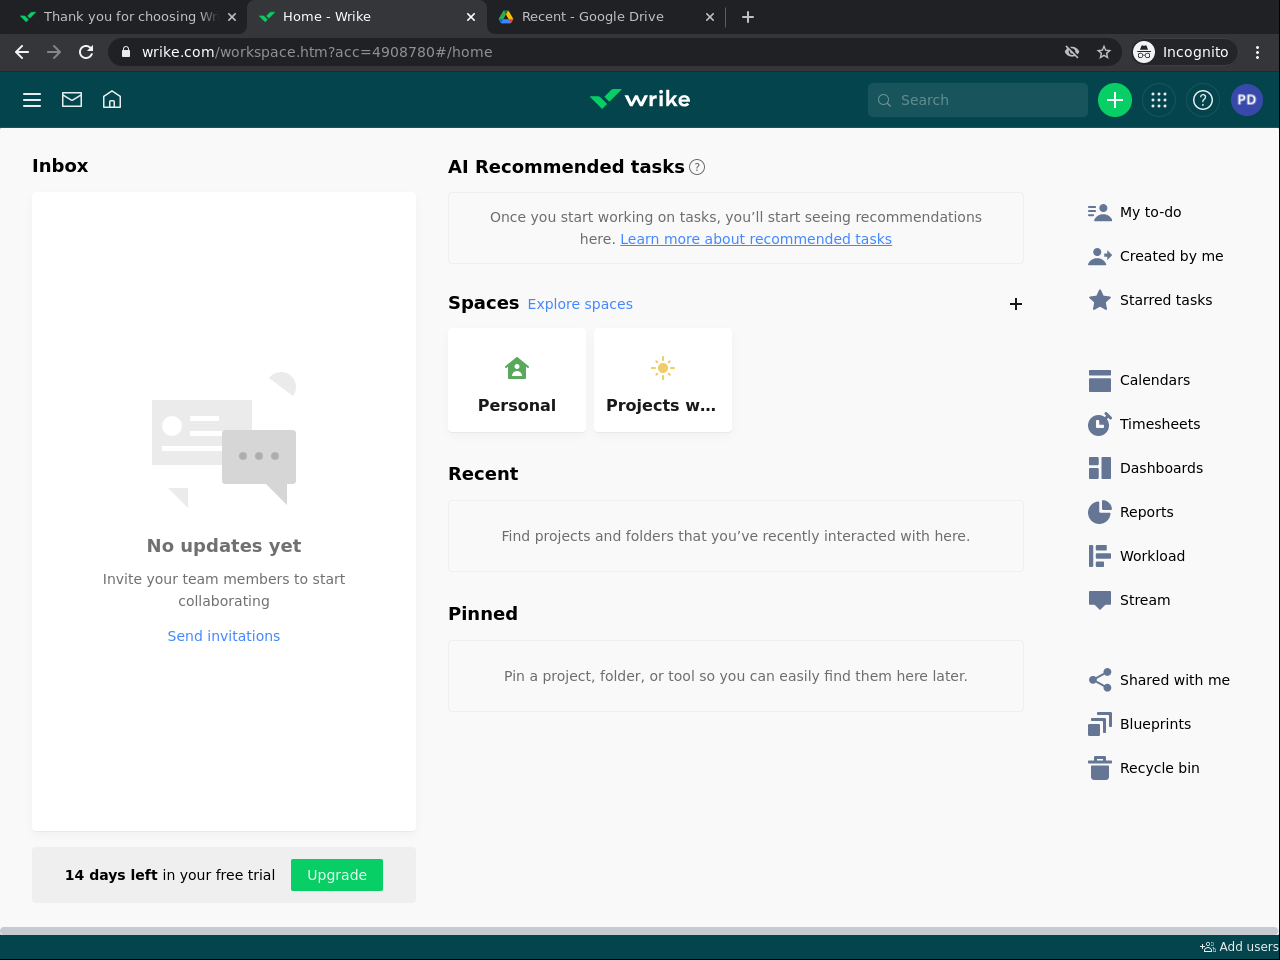Open the Calendars label
The image size is (1280, 960).
[x=1155, y=380]
